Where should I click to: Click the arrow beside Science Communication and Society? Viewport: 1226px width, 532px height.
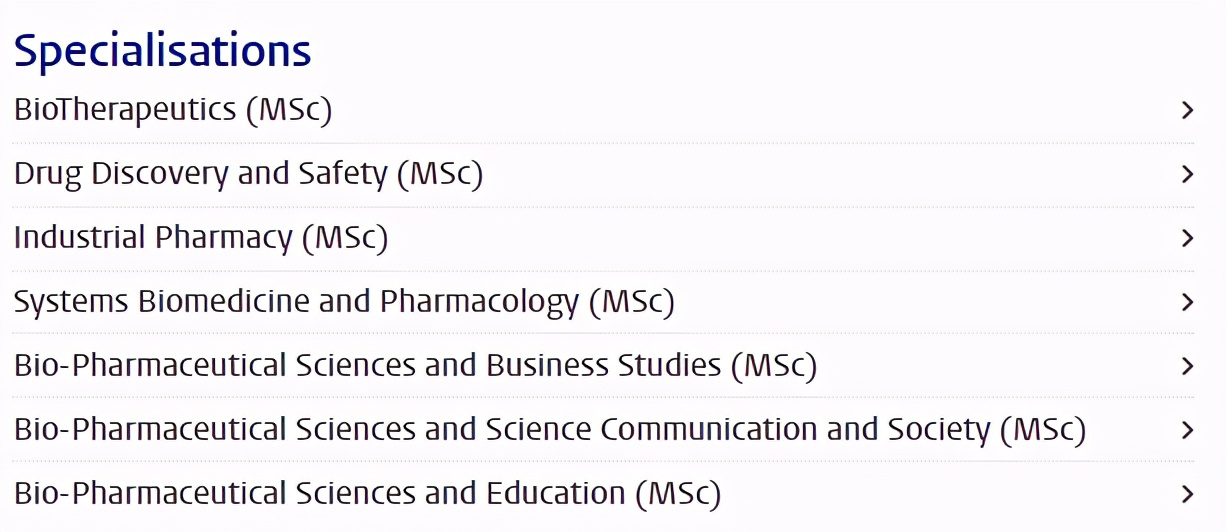point(1187,430)
